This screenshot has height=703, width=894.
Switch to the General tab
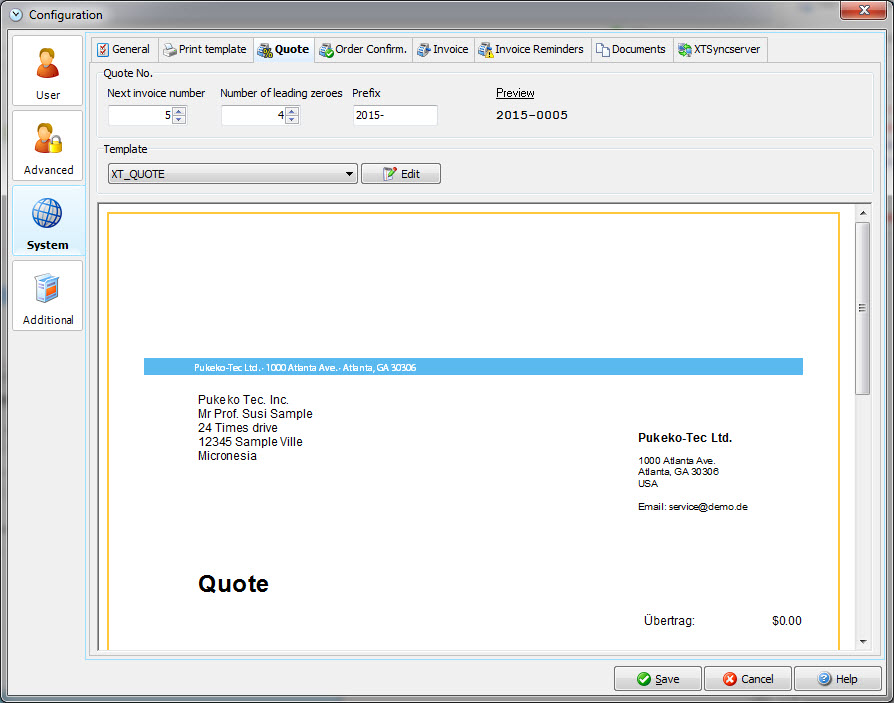[x=123, y=49]
